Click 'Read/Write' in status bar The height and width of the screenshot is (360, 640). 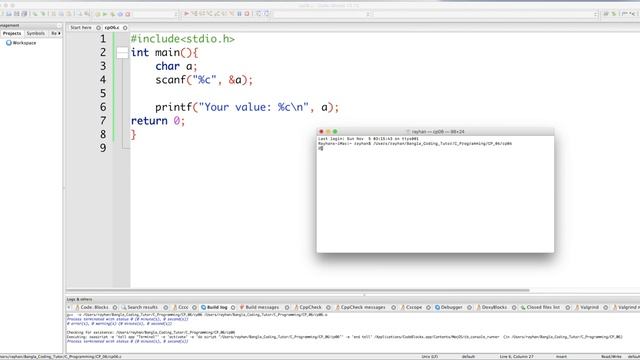pos(611,357)
